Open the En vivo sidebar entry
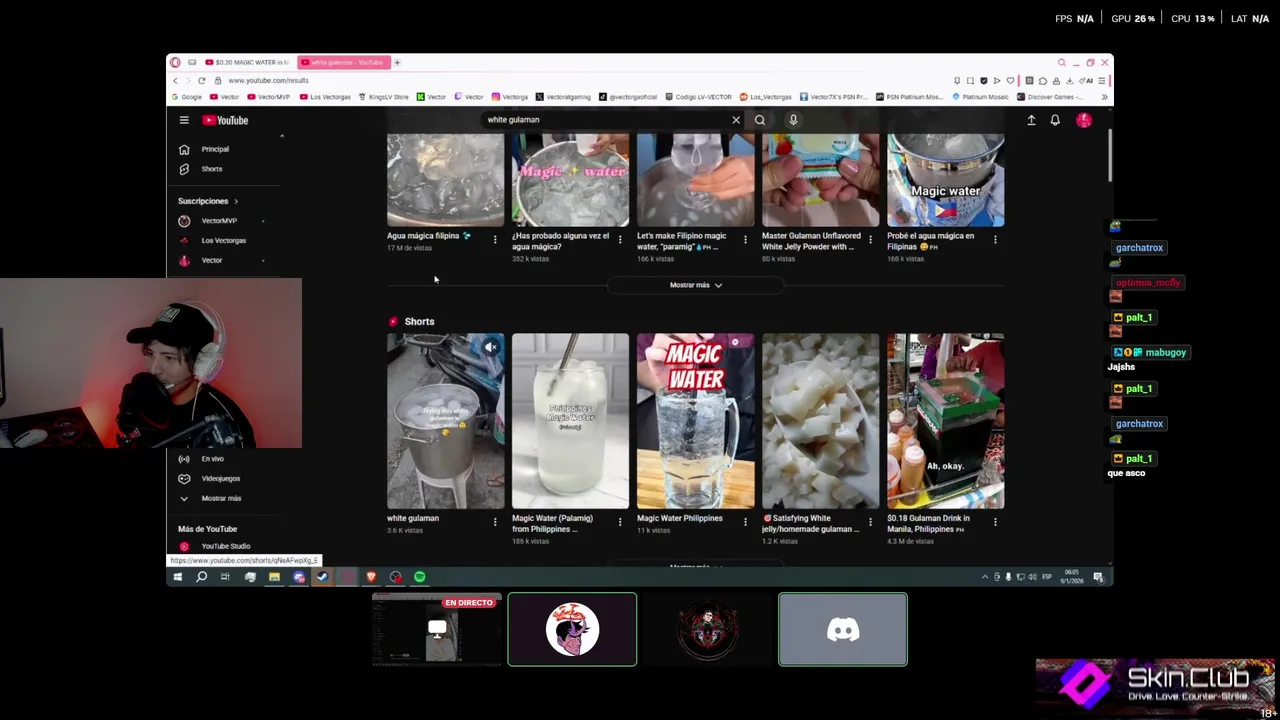This screenshot has height=720, width=1280. pyautogui.click(x=225, y=459)
